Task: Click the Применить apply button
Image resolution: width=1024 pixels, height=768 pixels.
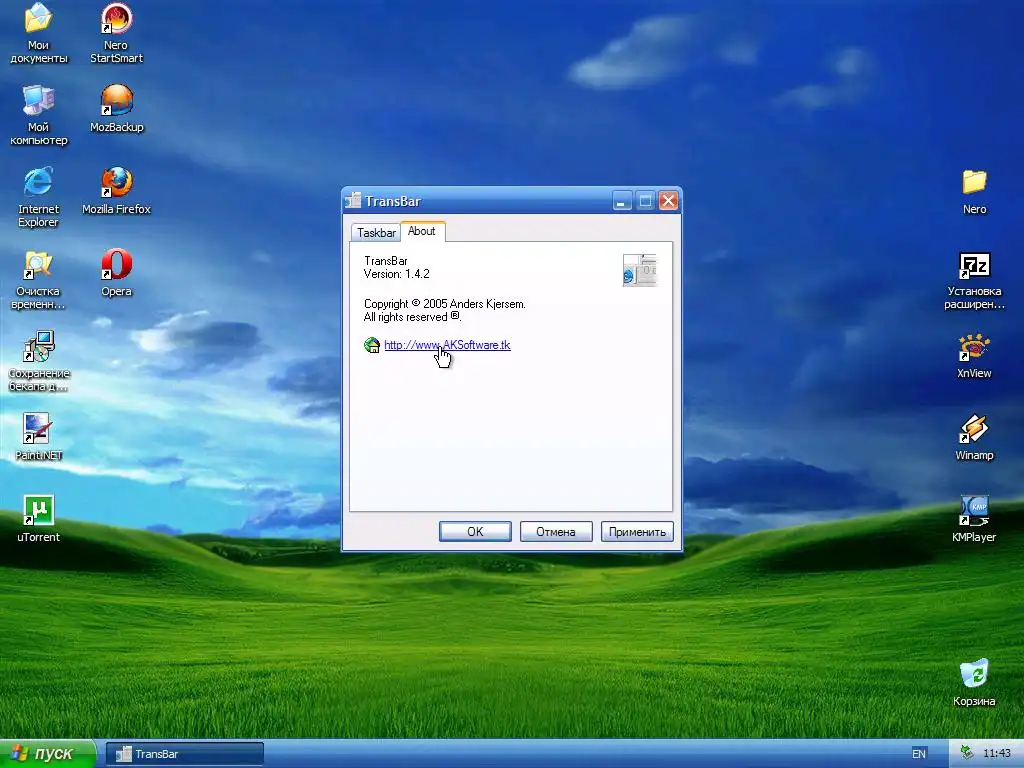Action: tap(637, 532)
